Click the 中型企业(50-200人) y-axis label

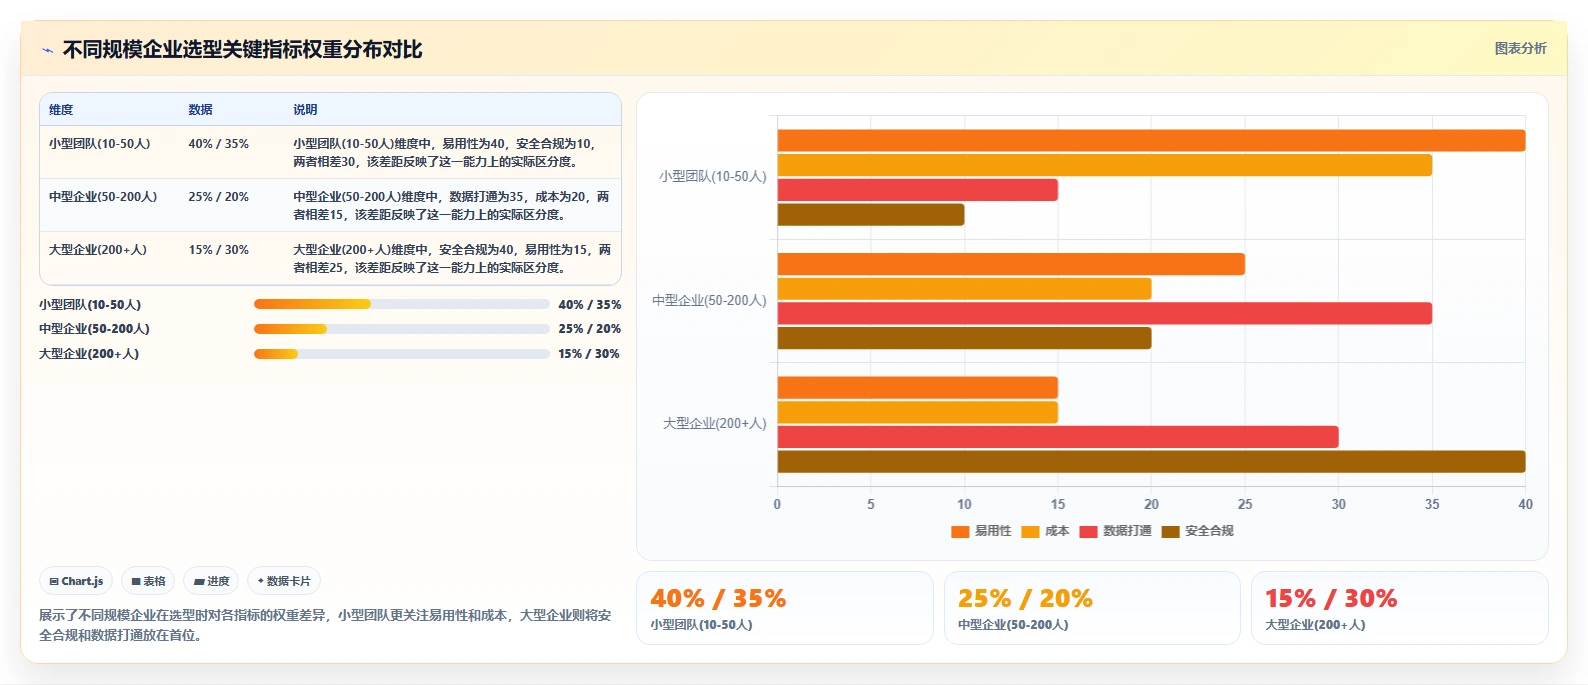point(709,301)
